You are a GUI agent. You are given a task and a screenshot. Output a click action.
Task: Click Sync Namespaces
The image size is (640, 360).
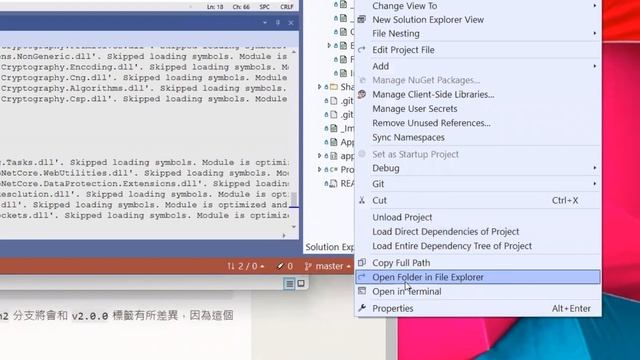coord(478,138)
